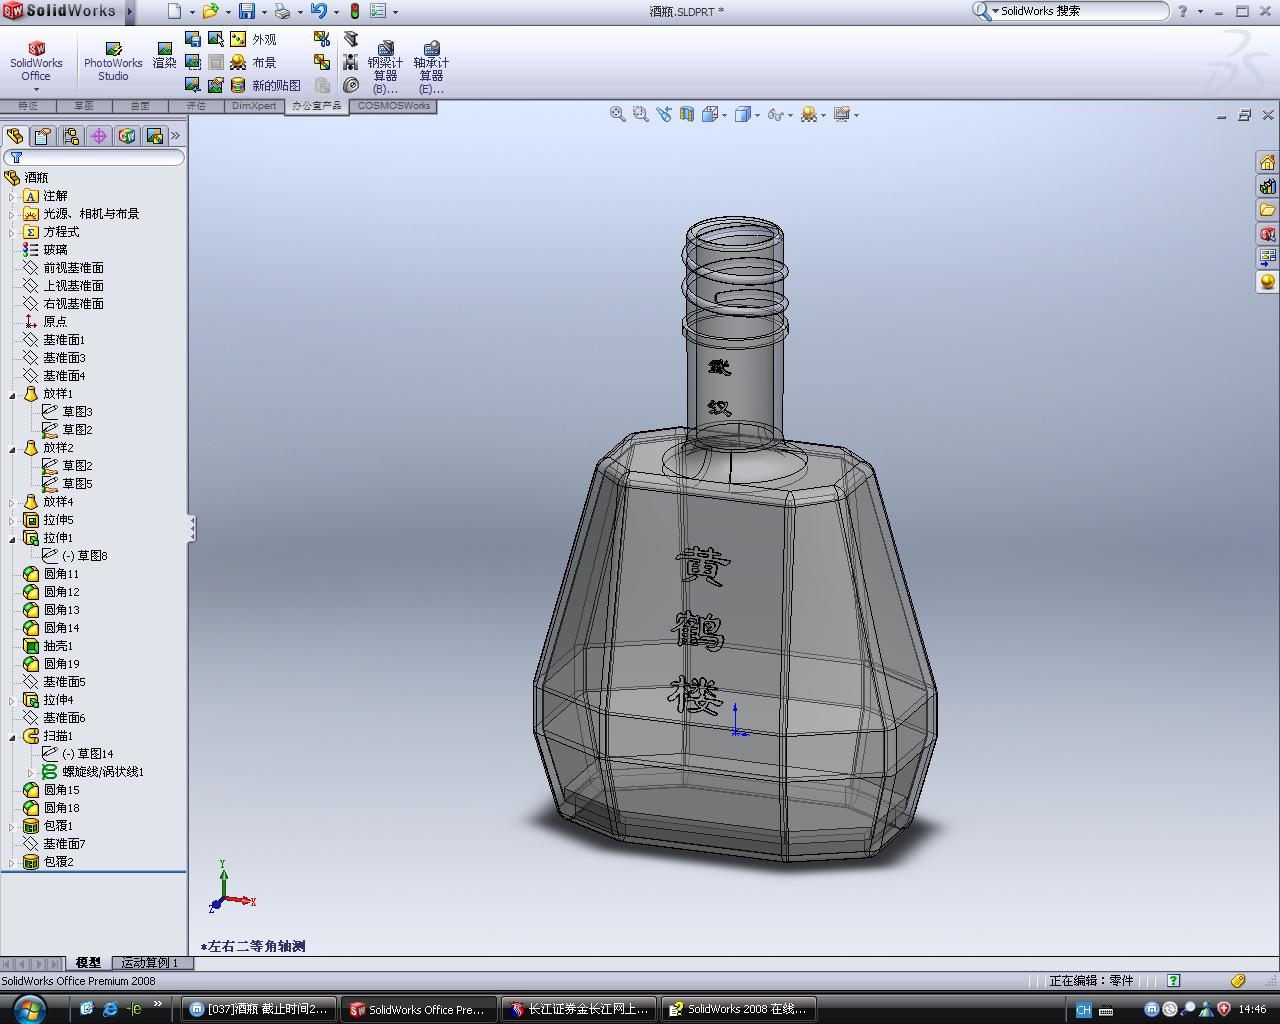Viewport: 1280px width, 1024px height.
Task: Click the 外观 appearance tool
Action: pos(253,39)
